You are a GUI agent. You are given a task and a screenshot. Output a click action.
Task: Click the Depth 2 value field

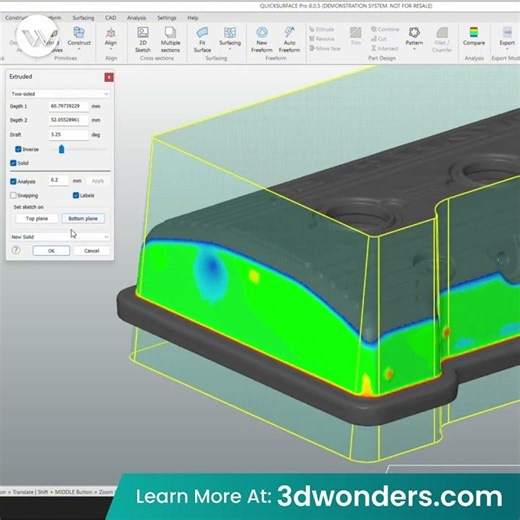tap(69, 120)
